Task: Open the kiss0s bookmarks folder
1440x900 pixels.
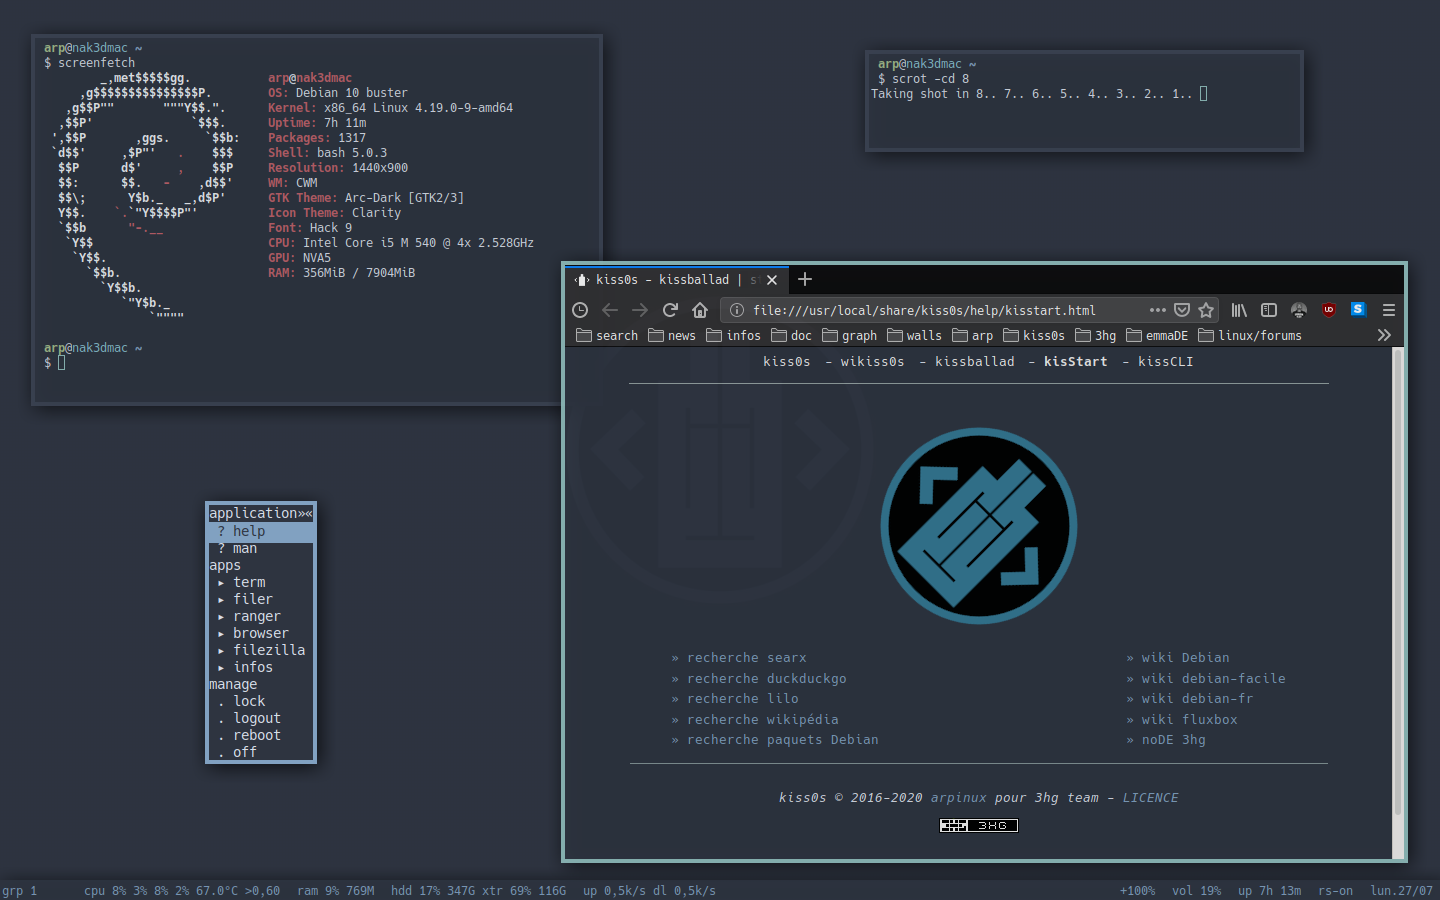Action: tap(1034, 336)
